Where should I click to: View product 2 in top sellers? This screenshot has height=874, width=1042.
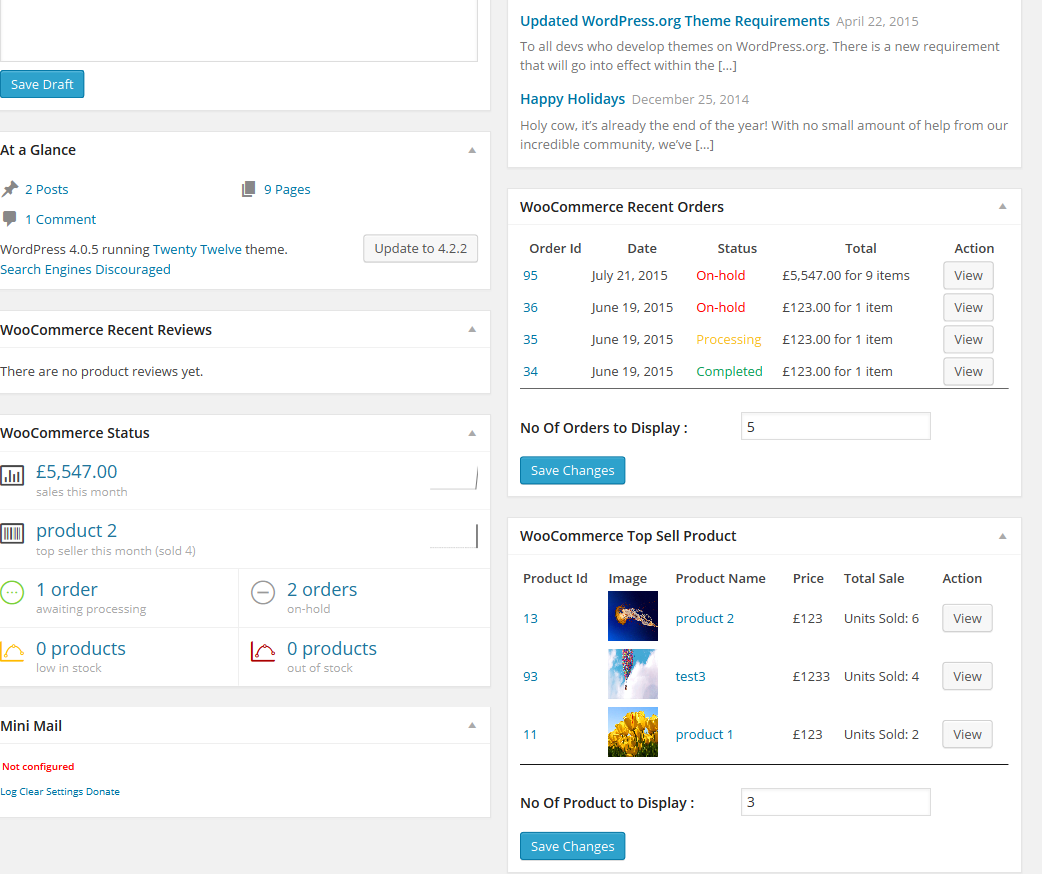point(967,618)
